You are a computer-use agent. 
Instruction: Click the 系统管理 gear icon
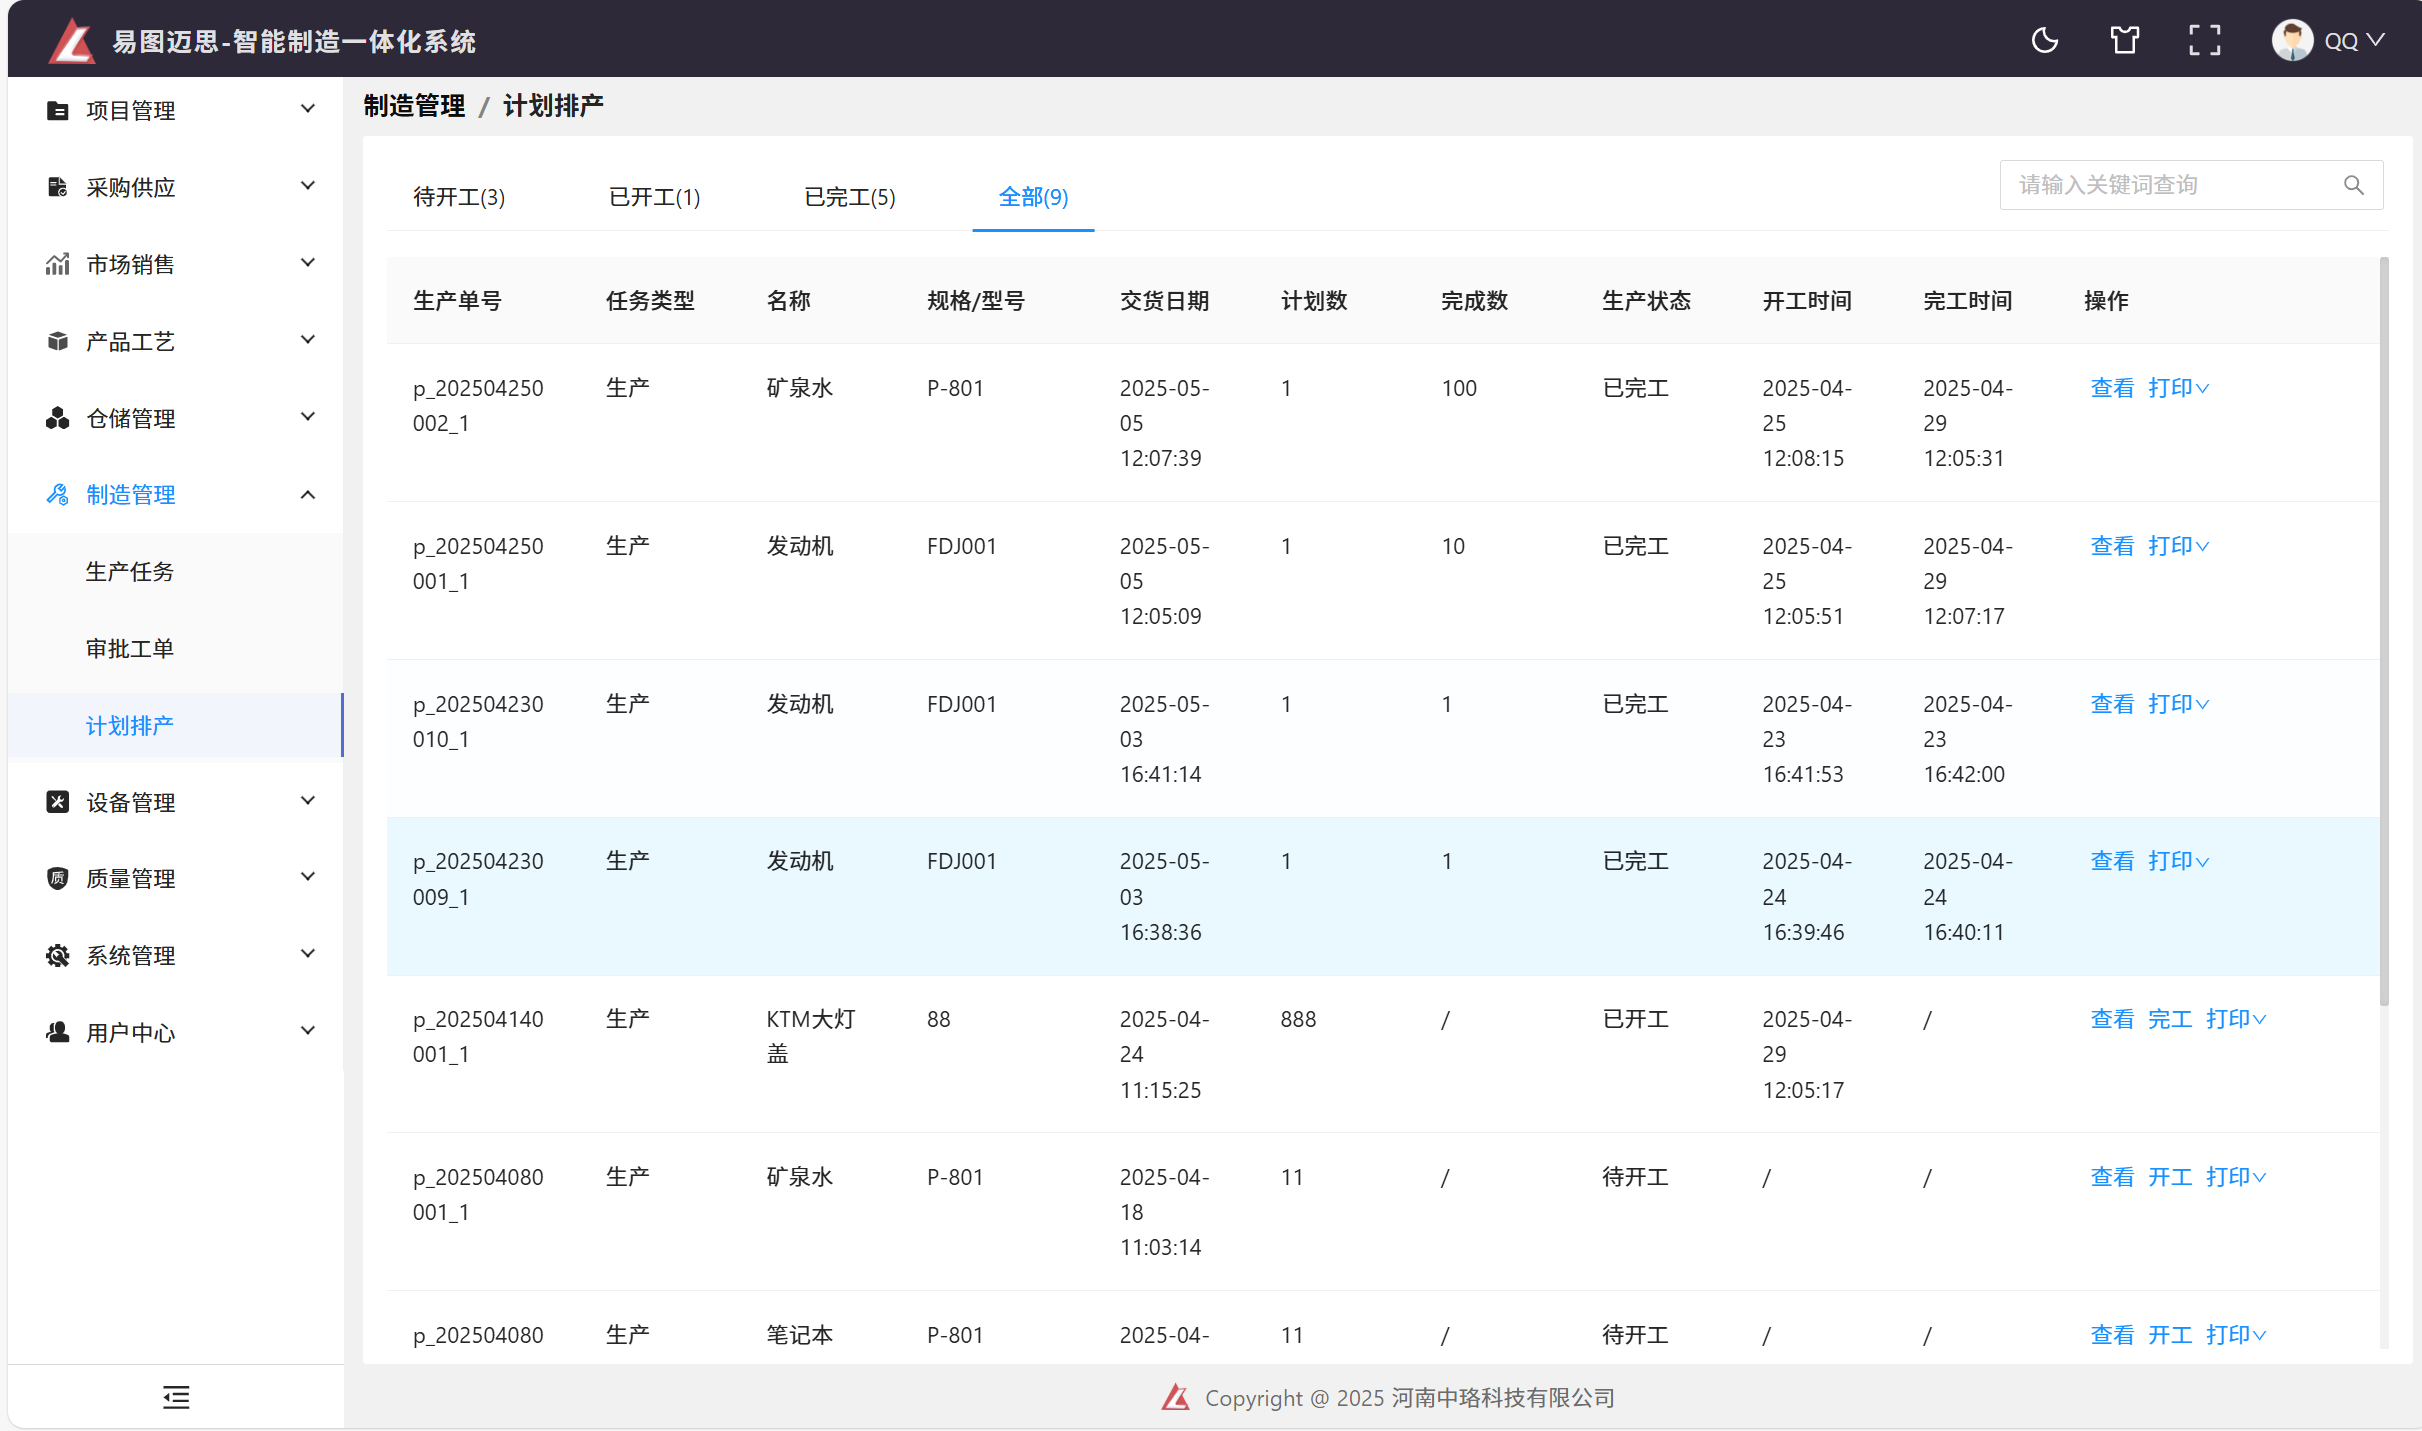(x=58, y=955)
